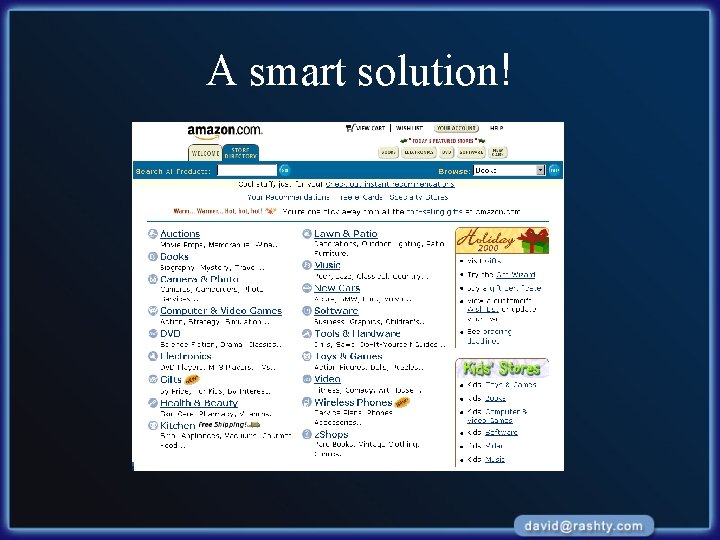720x540 pixels.
Task: Open the Help link in header
Action: coord(496,128)
